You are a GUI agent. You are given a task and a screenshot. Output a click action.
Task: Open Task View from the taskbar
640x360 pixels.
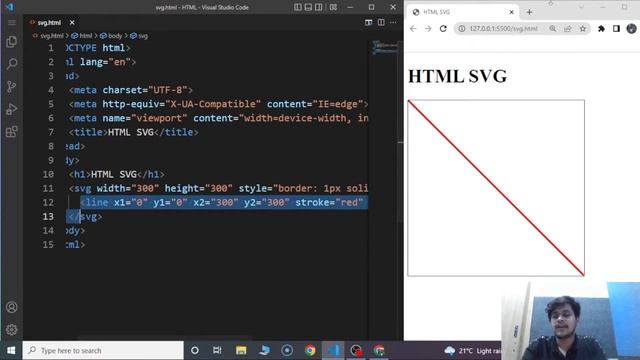click(x=217, y=351)
